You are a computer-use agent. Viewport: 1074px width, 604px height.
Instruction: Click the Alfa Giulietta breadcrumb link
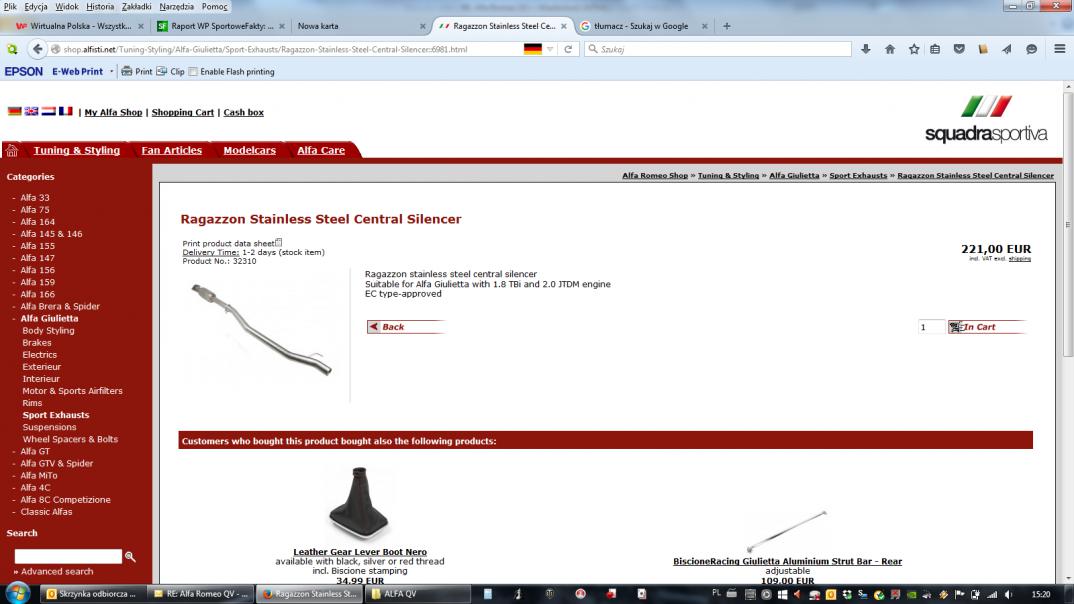click(x=794, y=175)
